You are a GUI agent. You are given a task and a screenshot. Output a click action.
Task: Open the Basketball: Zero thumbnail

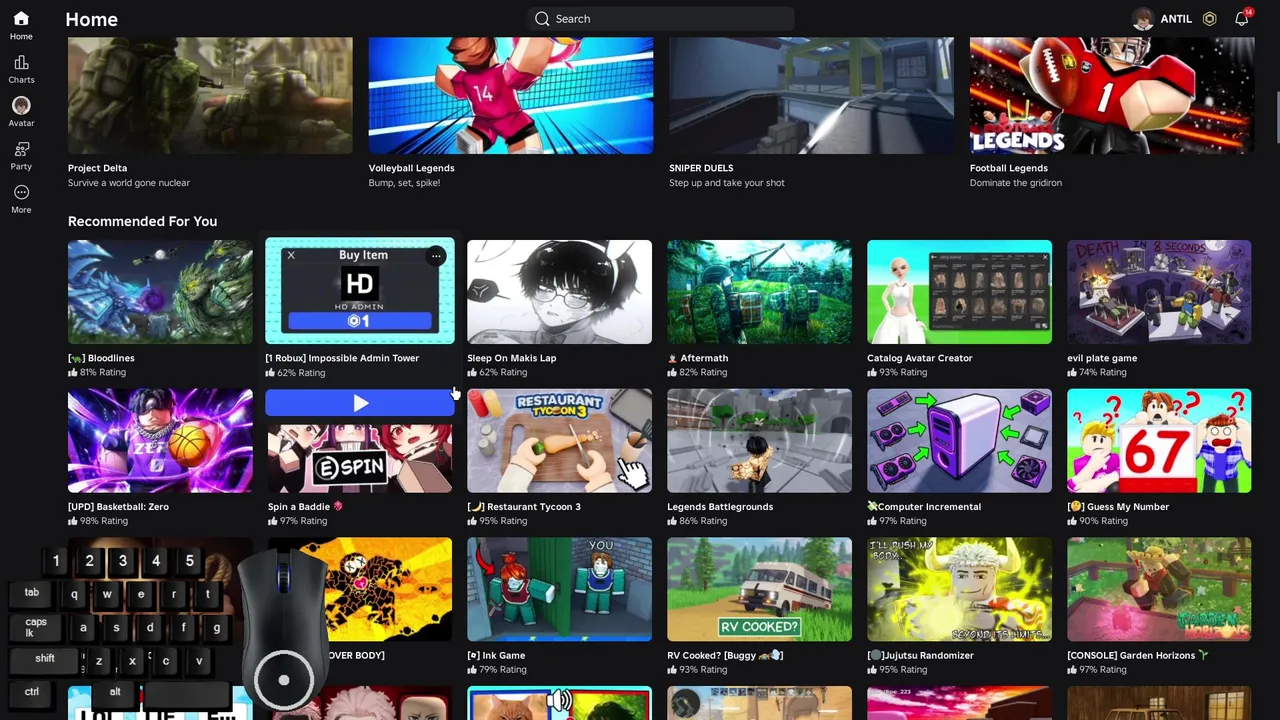point(160,441)
